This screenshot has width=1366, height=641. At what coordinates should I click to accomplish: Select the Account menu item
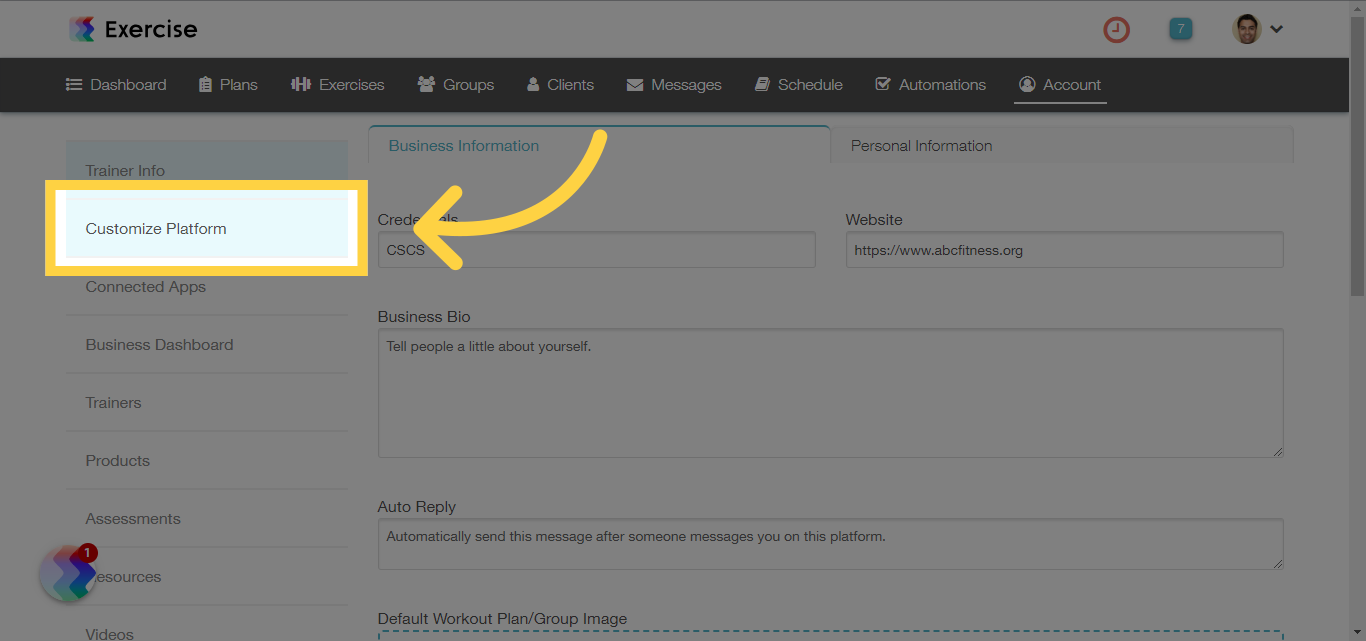[1059, 84]
